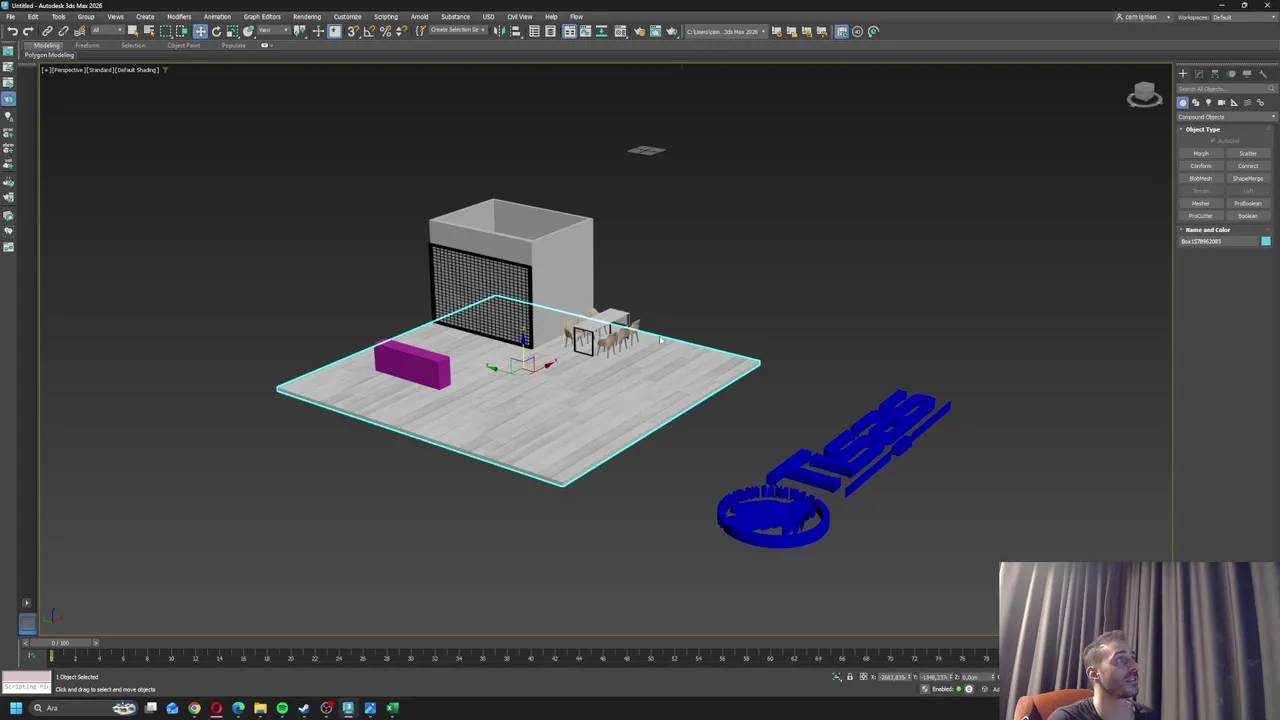Open the Render Setup icon
Screen dimensions: 1280x720
tap(639, 31)
